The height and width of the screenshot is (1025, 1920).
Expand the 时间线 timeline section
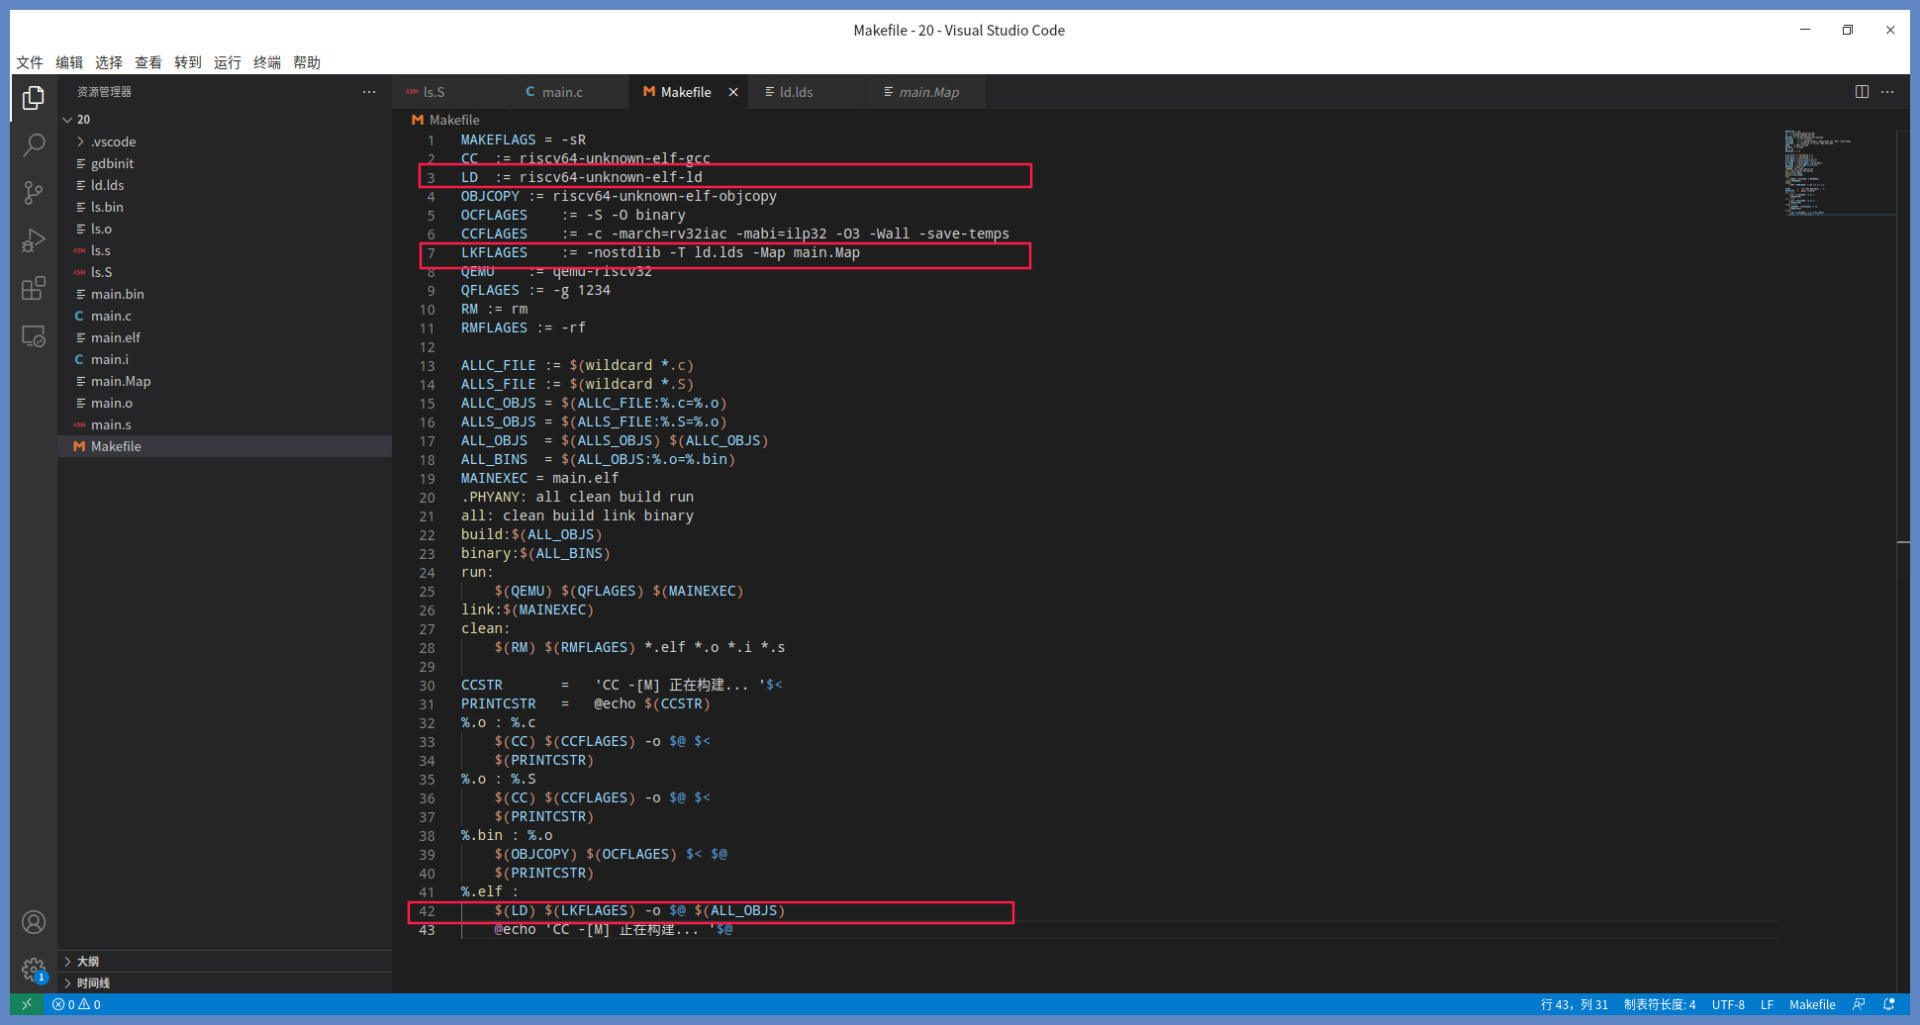[93, 983]
